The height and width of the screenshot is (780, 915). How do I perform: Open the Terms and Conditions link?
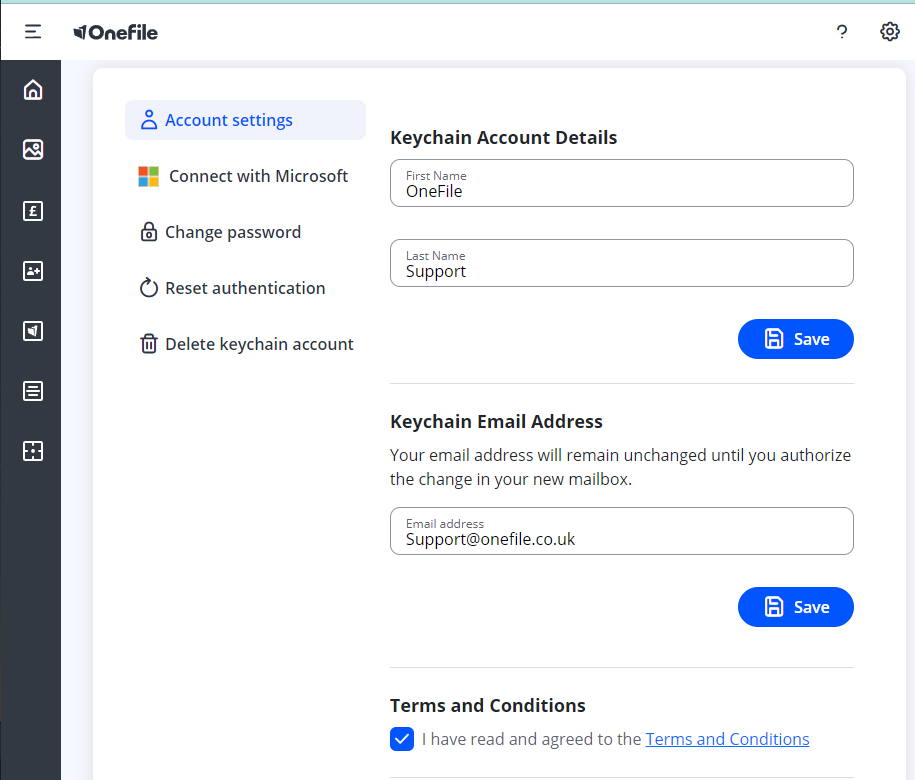tap(727, 739)
